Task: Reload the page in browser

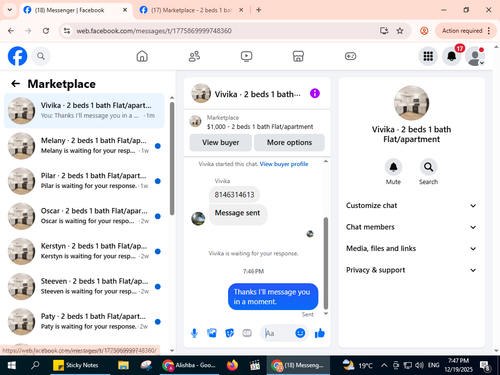Action: 46,31
